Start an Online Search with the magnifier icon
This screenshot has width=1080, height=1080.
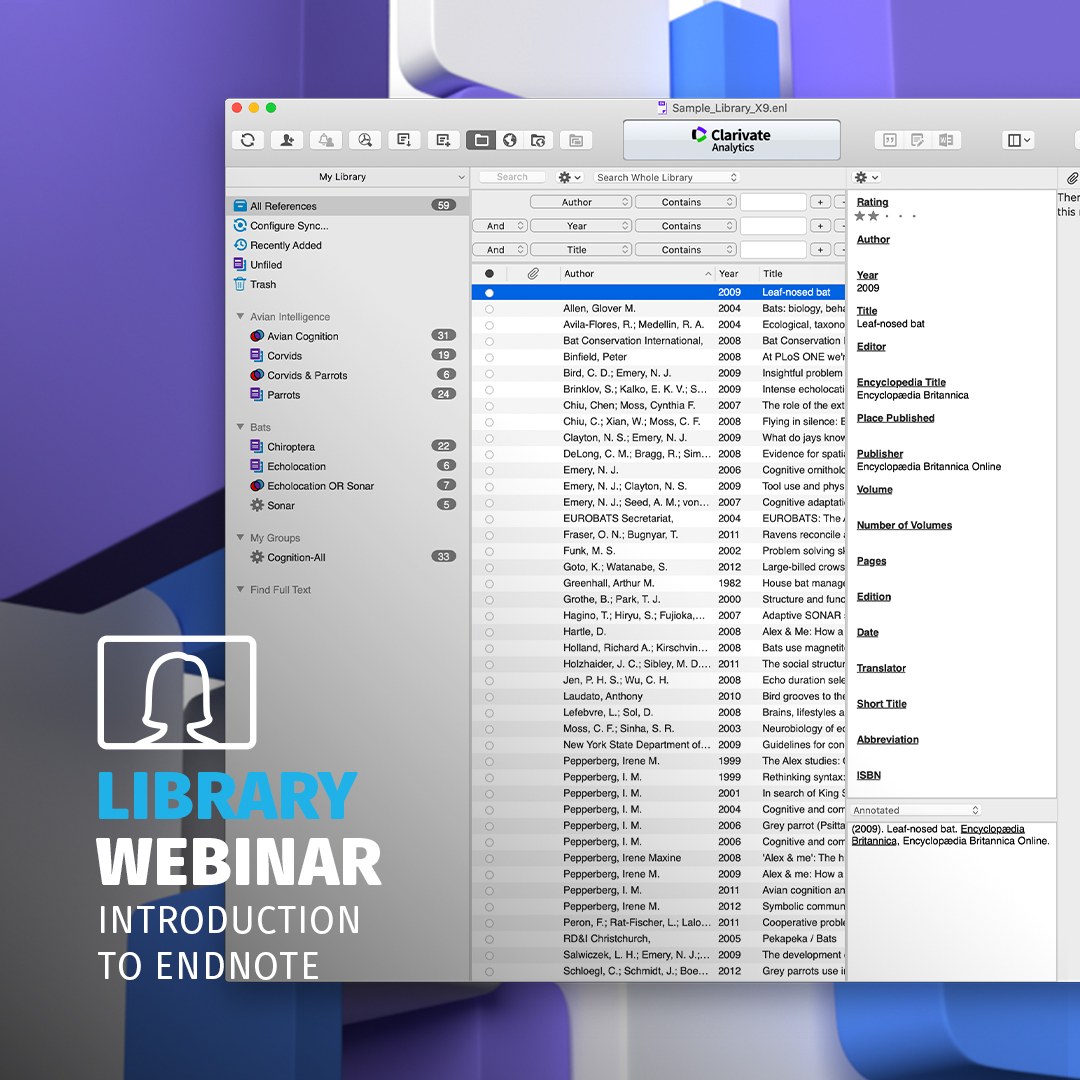pyautogui.click(x=365, y=140)
